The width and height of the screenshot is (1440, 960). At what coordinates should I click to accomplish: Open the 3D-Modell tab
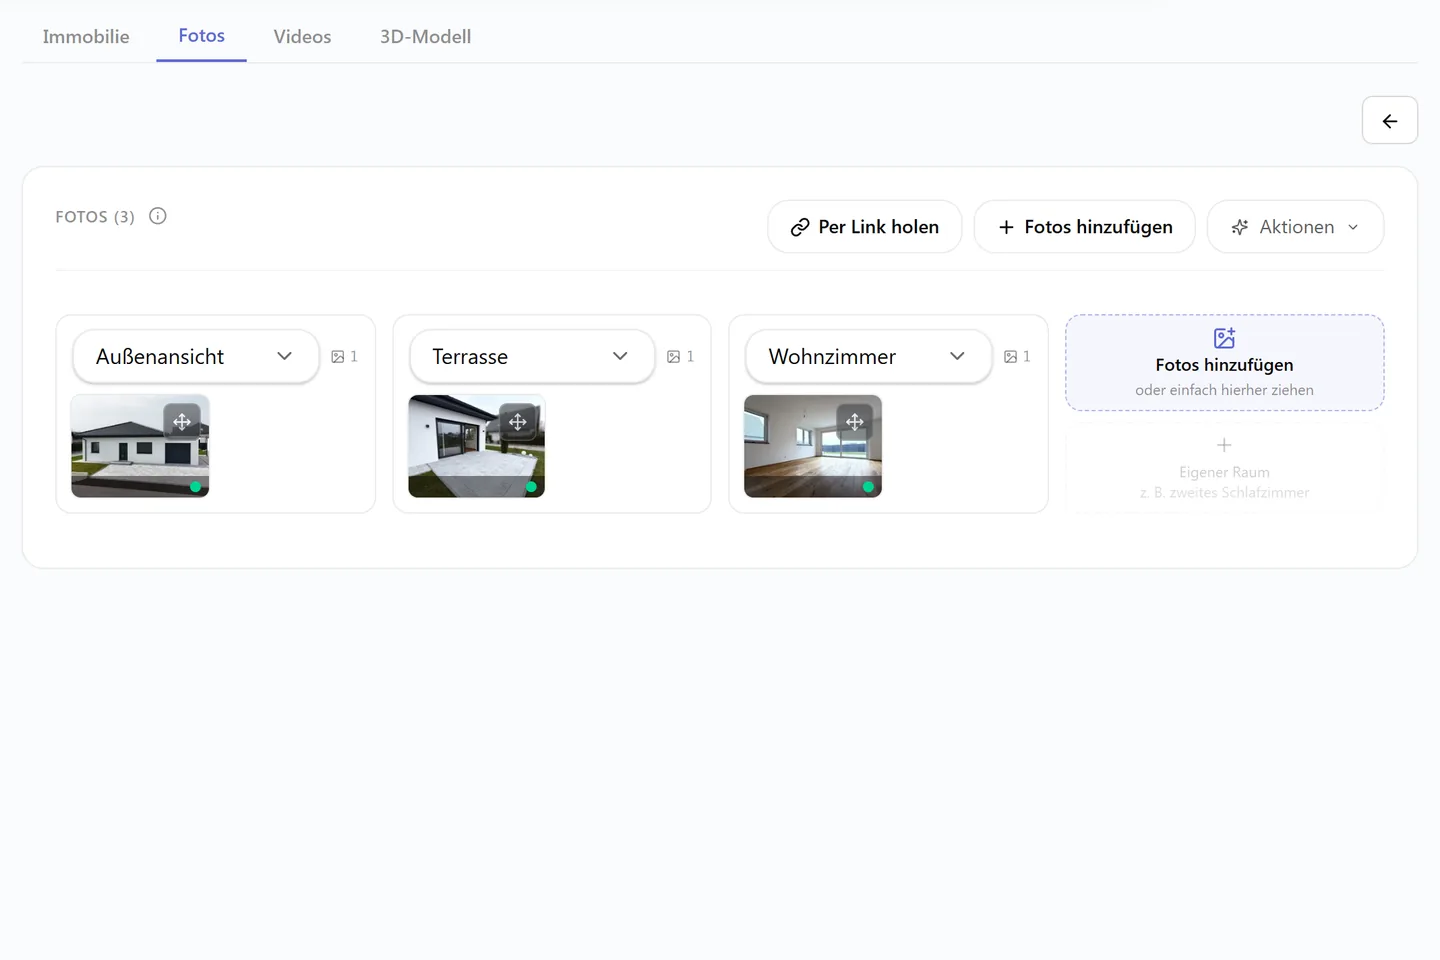(425, 36)
